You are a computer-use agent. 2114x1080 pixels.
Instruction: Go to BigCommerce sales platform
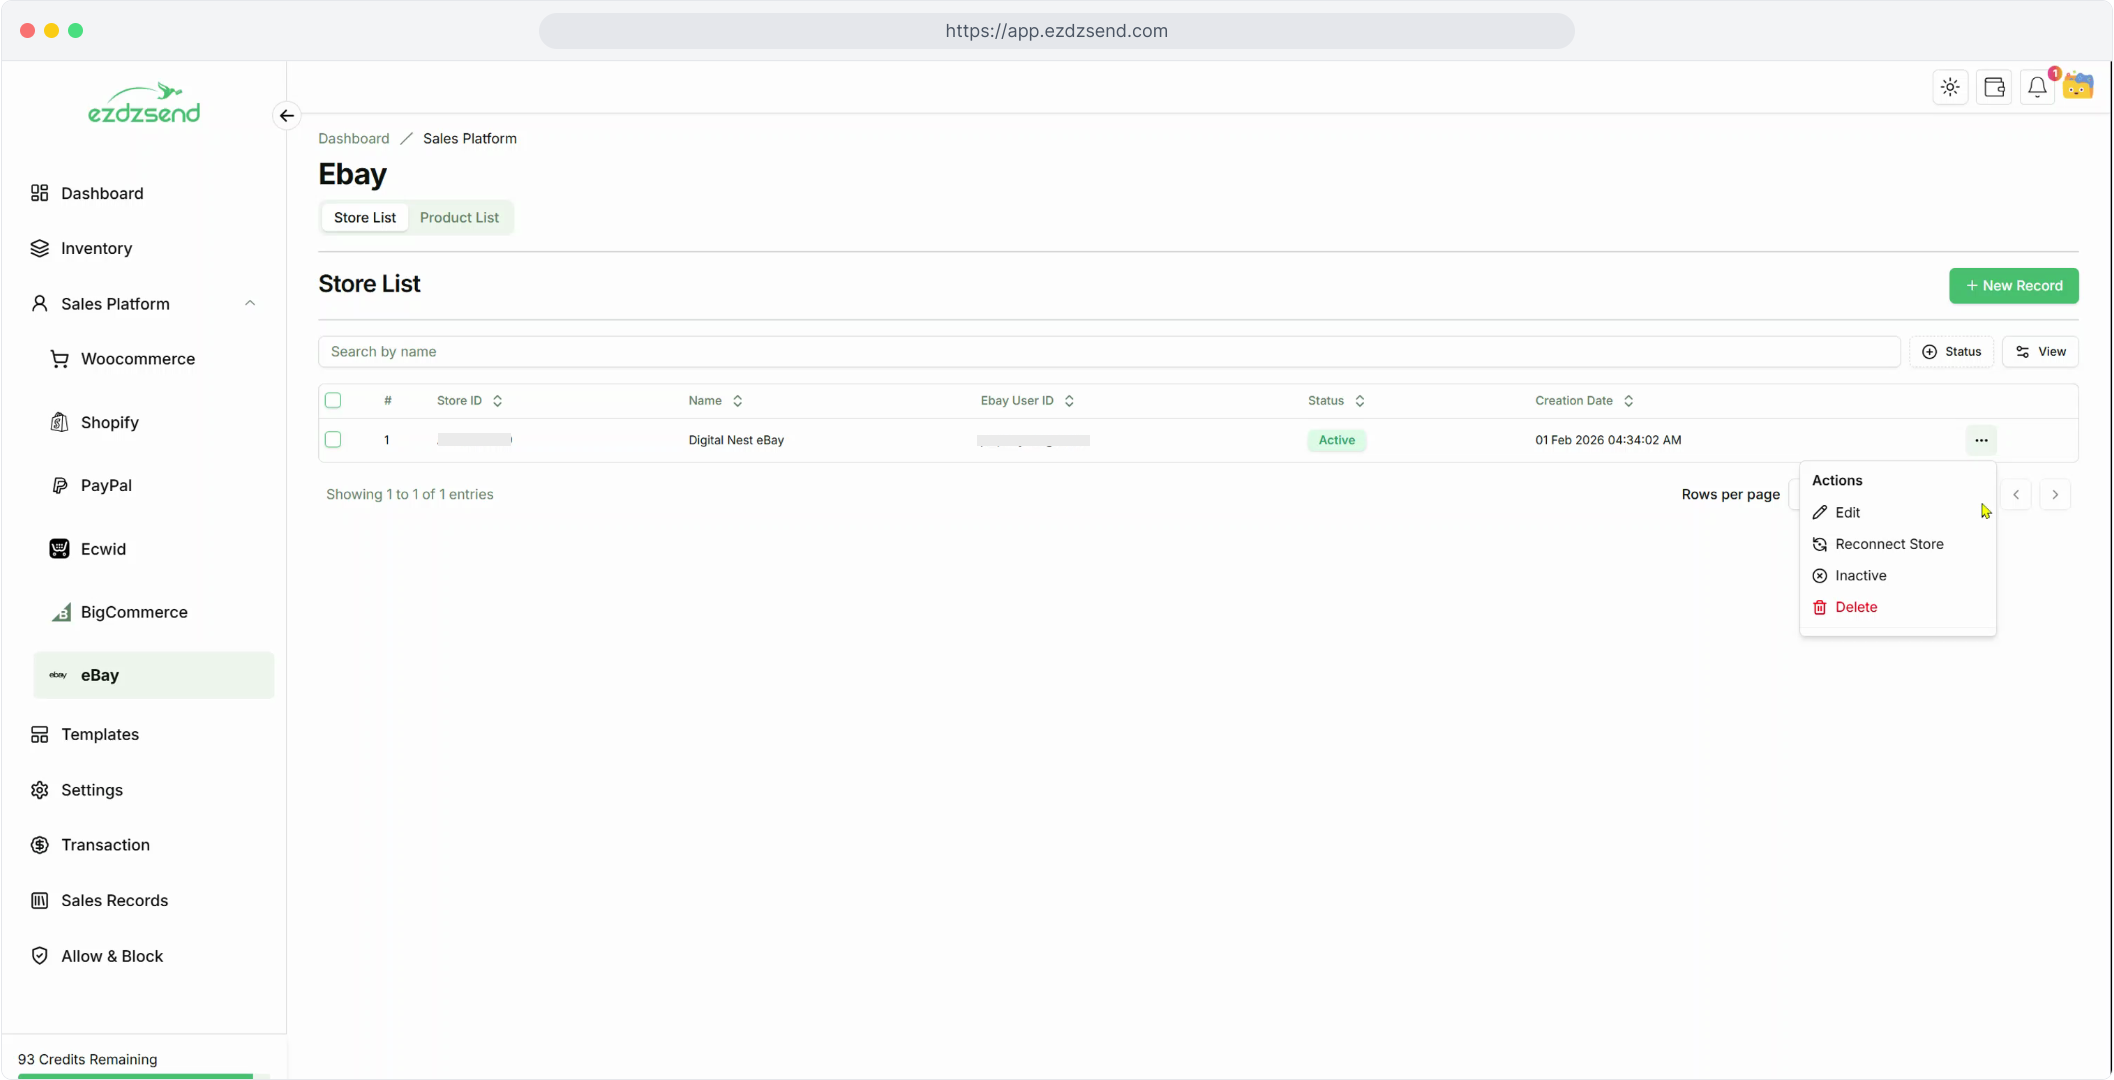click(x=133, y=612)
